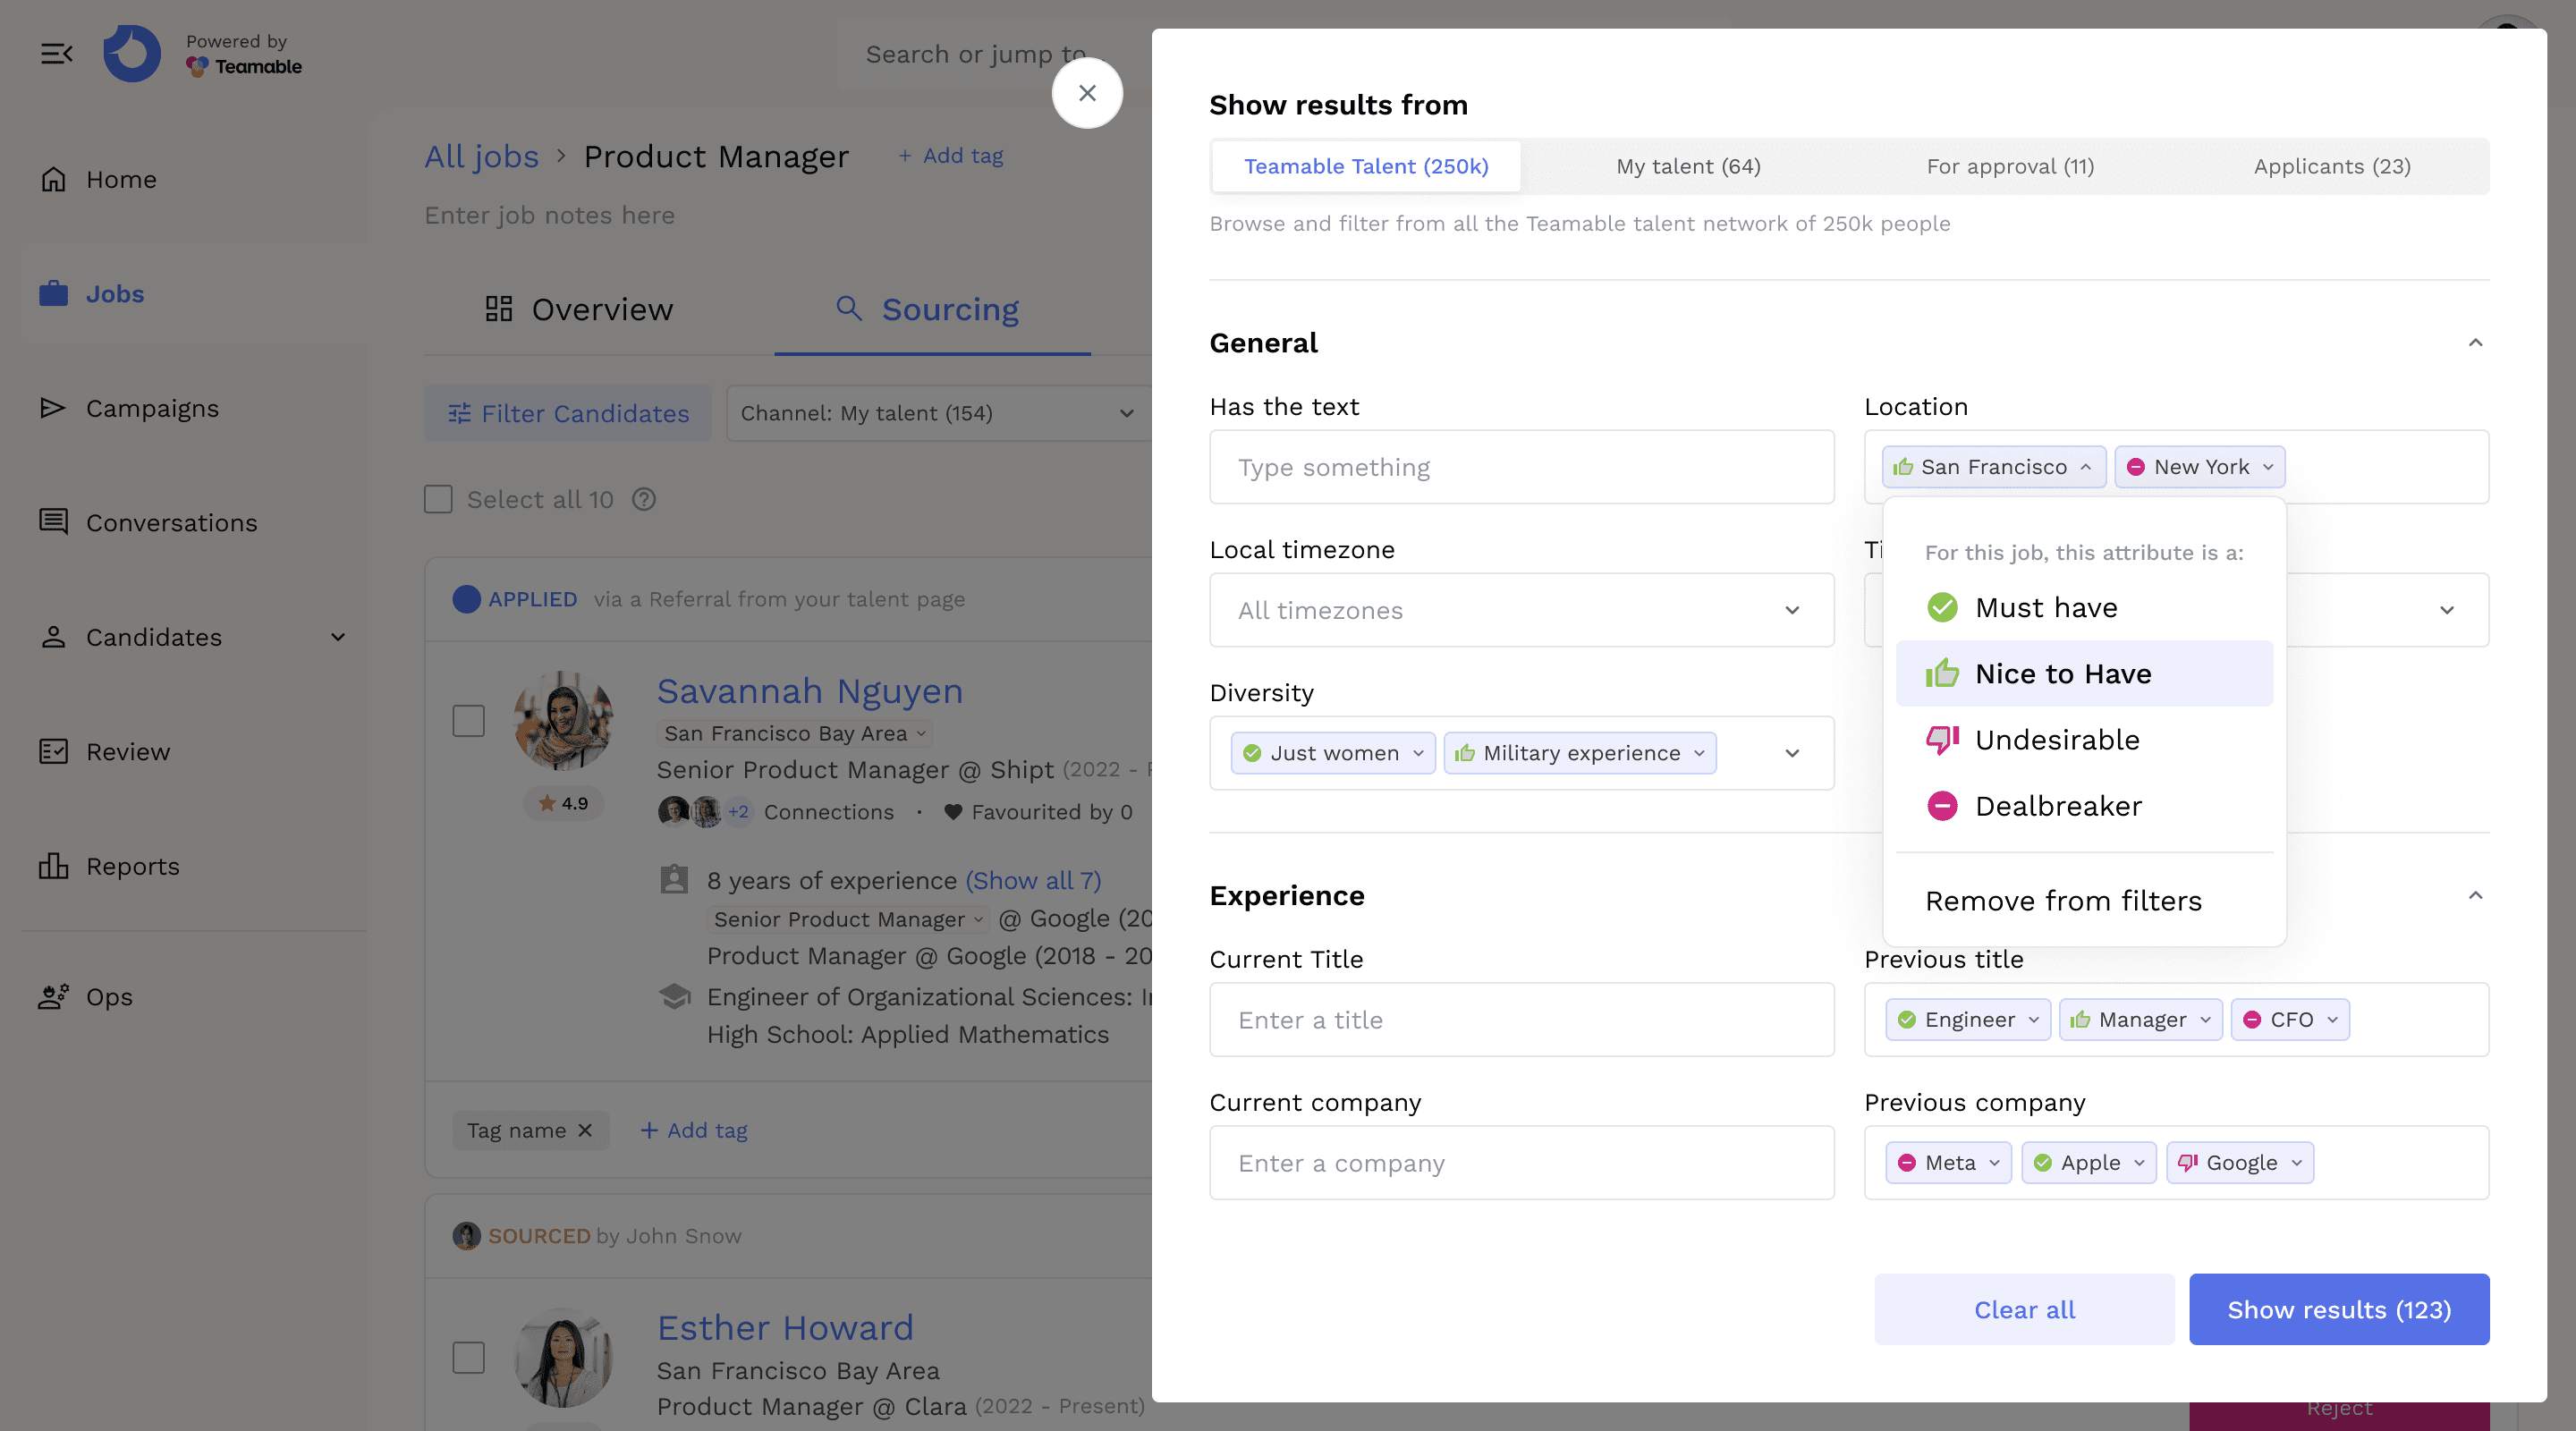This screenshot has width=2576, height=1431.
Task: Collapse sidebar with hamburger menu icon
Action: pos(57,54)
